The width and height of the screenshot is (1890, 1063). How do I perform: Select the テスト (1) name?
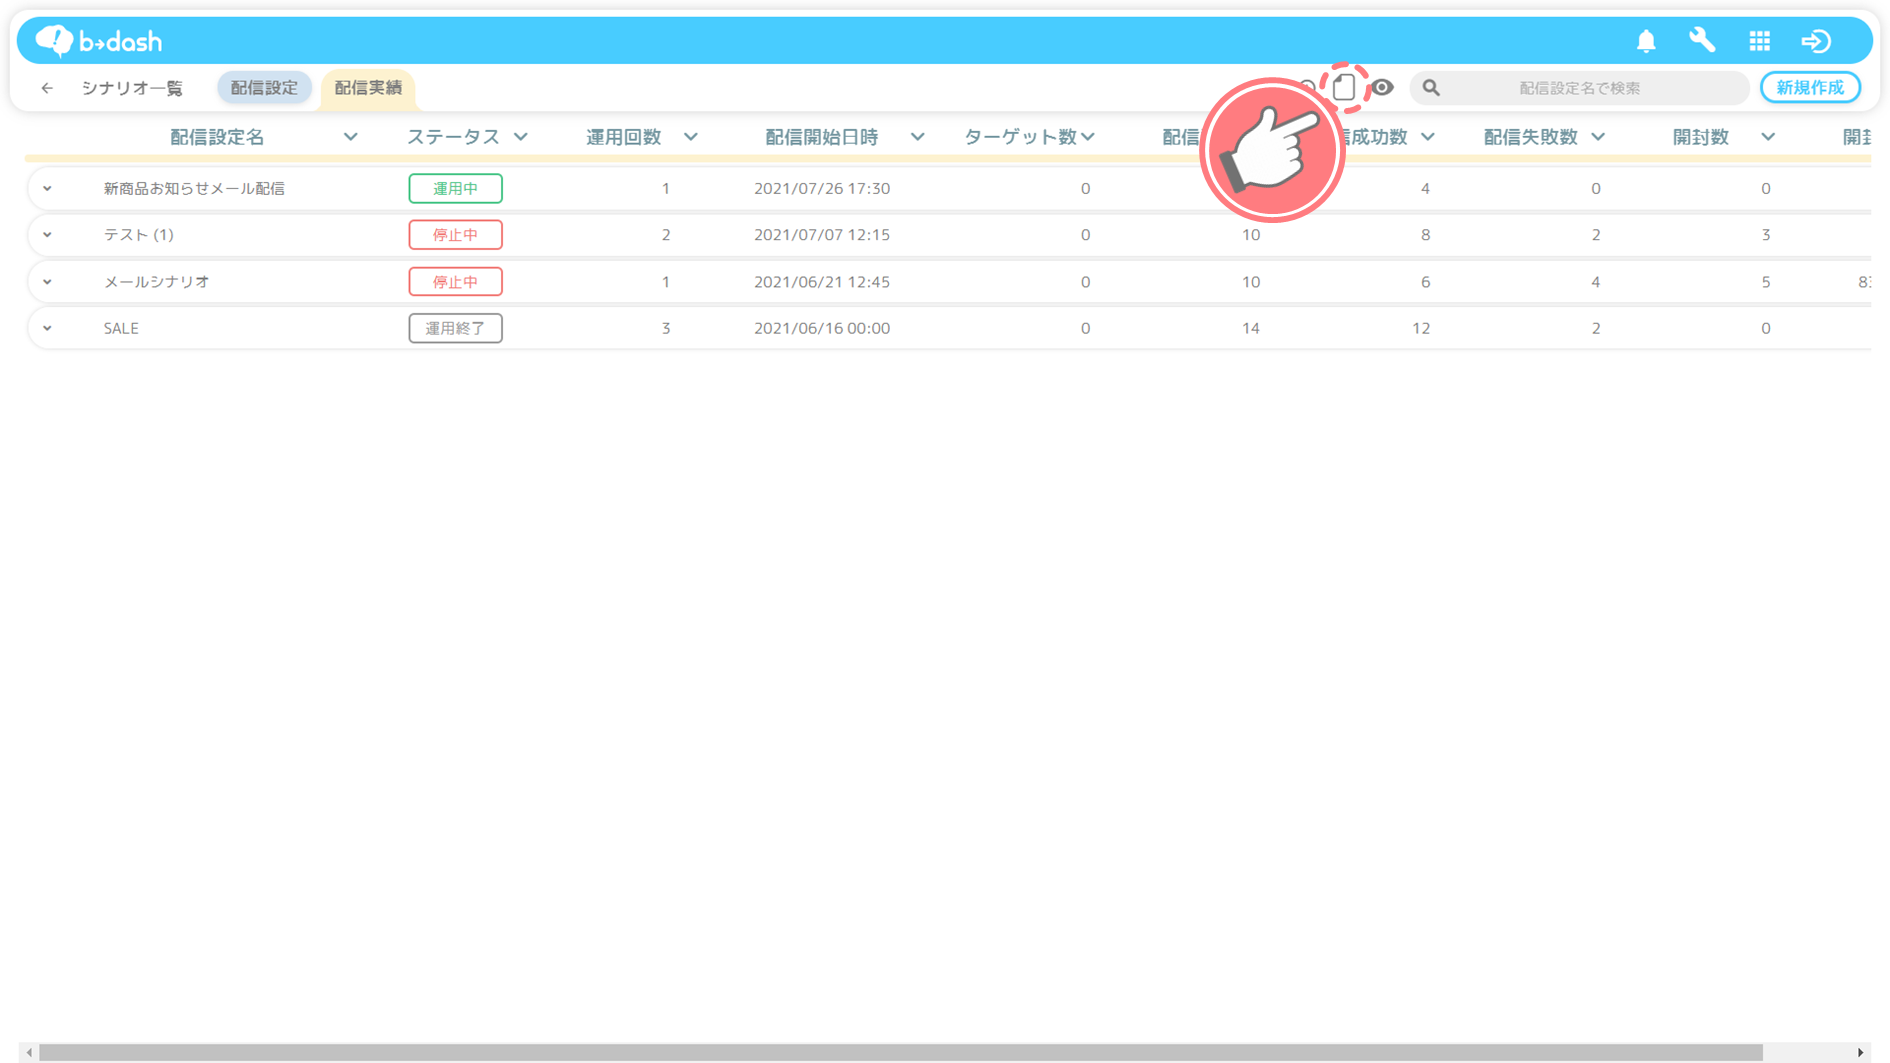pyautogui.click(x=138, y=235)
